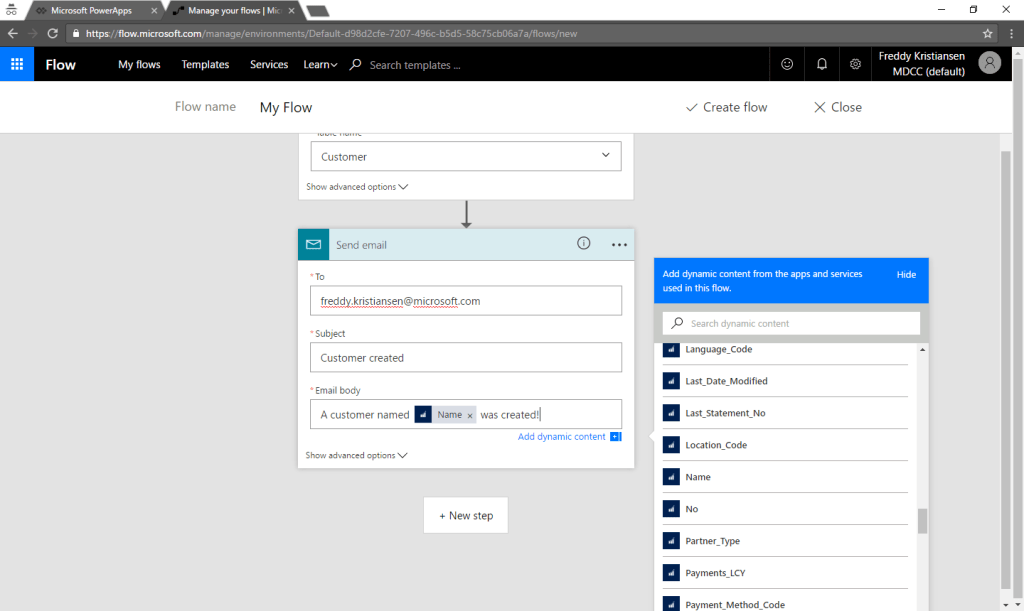Click the icon beside Last_Statement_No
Screen dimensions: 1024x611
pyautogui.click(x=671, y=413)
